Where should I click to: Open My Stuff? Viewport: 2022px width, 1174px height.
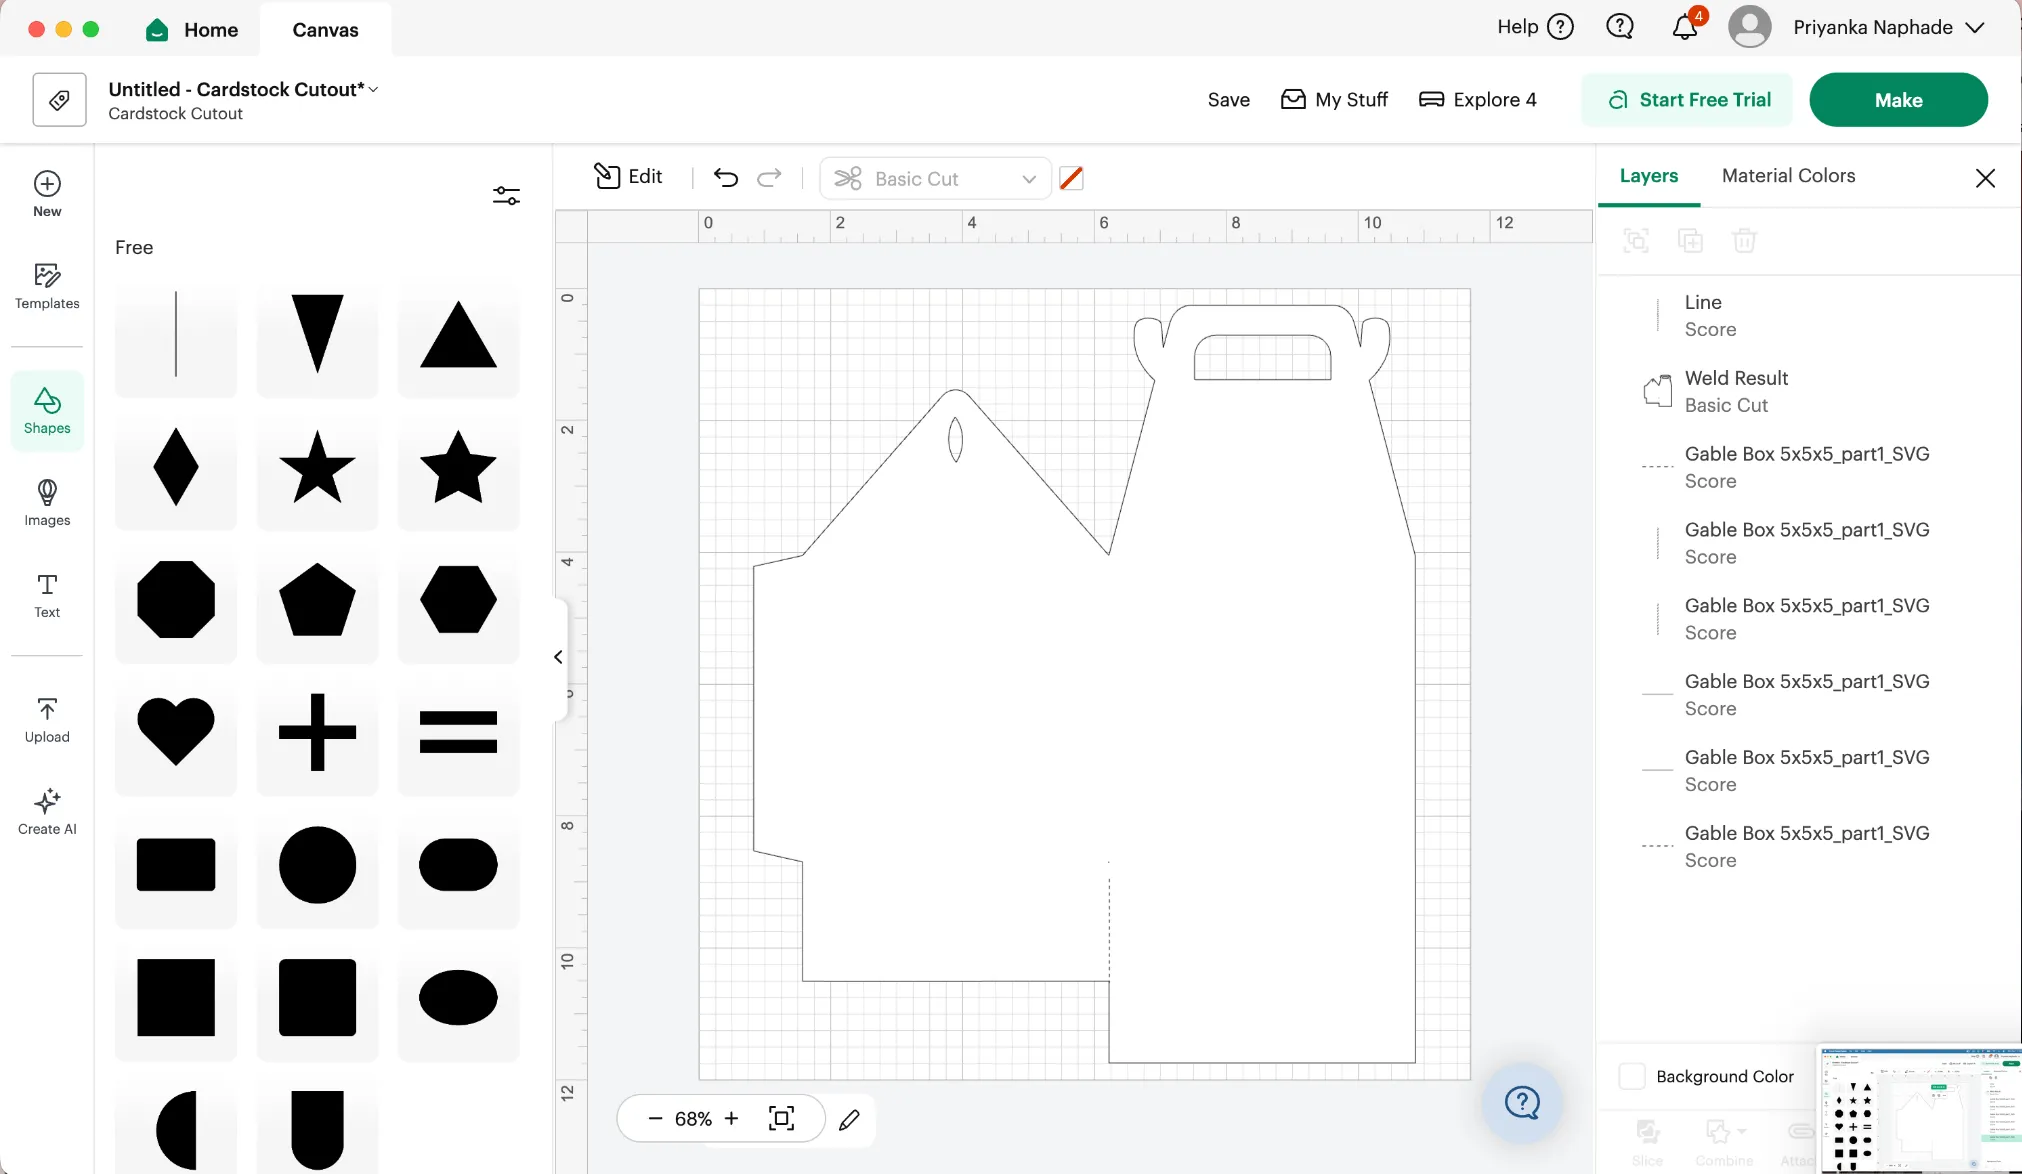point(1335,99)
